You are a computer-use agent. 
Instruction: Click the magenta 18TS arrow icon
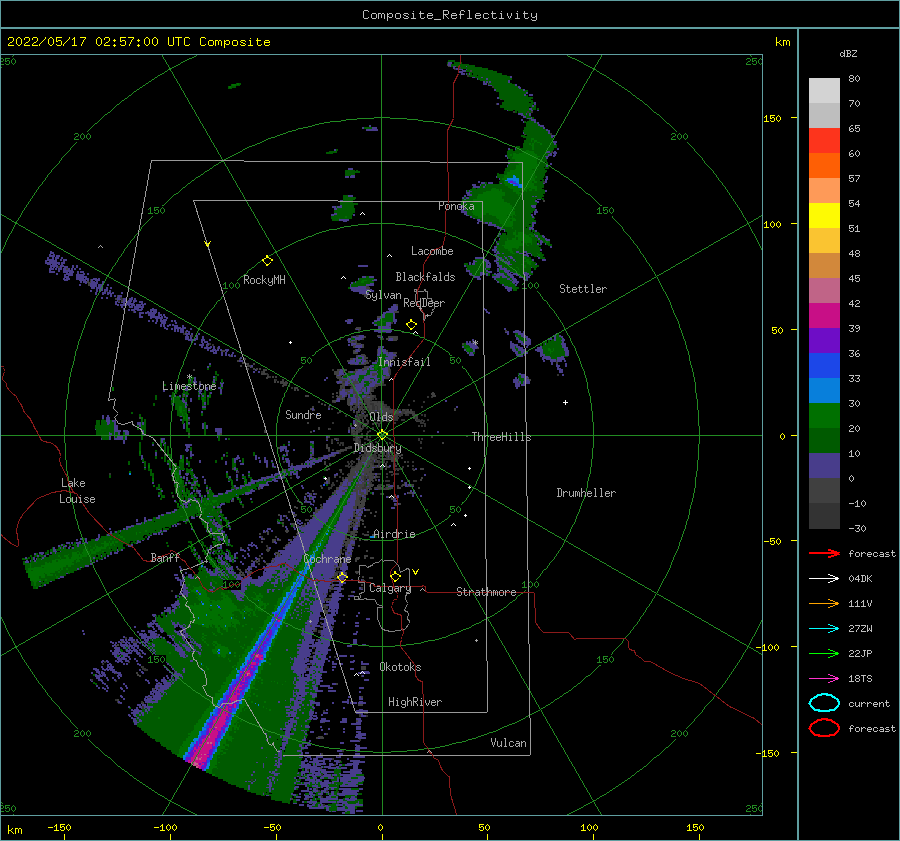coord(824,679)
